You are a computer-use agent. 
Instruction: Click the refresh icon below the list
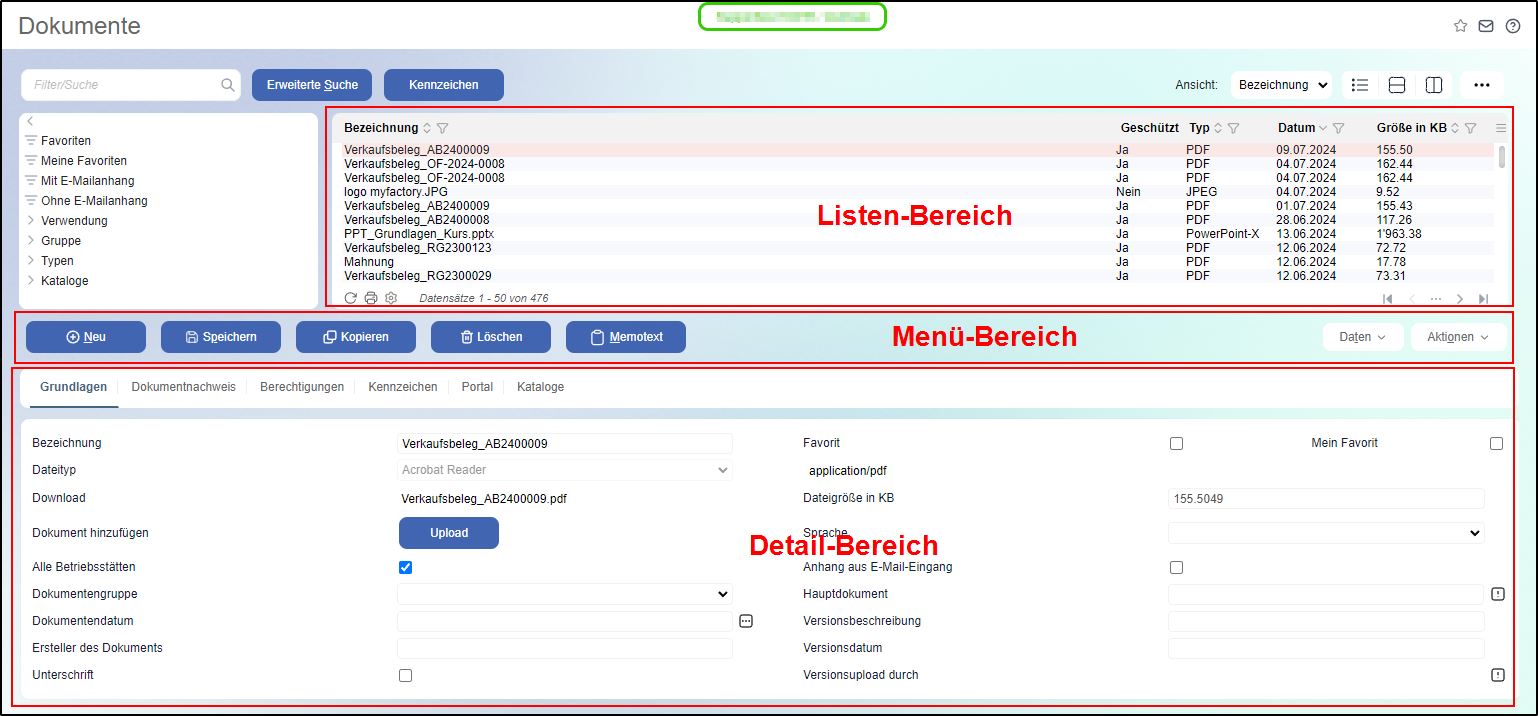(x=350, y=298)
